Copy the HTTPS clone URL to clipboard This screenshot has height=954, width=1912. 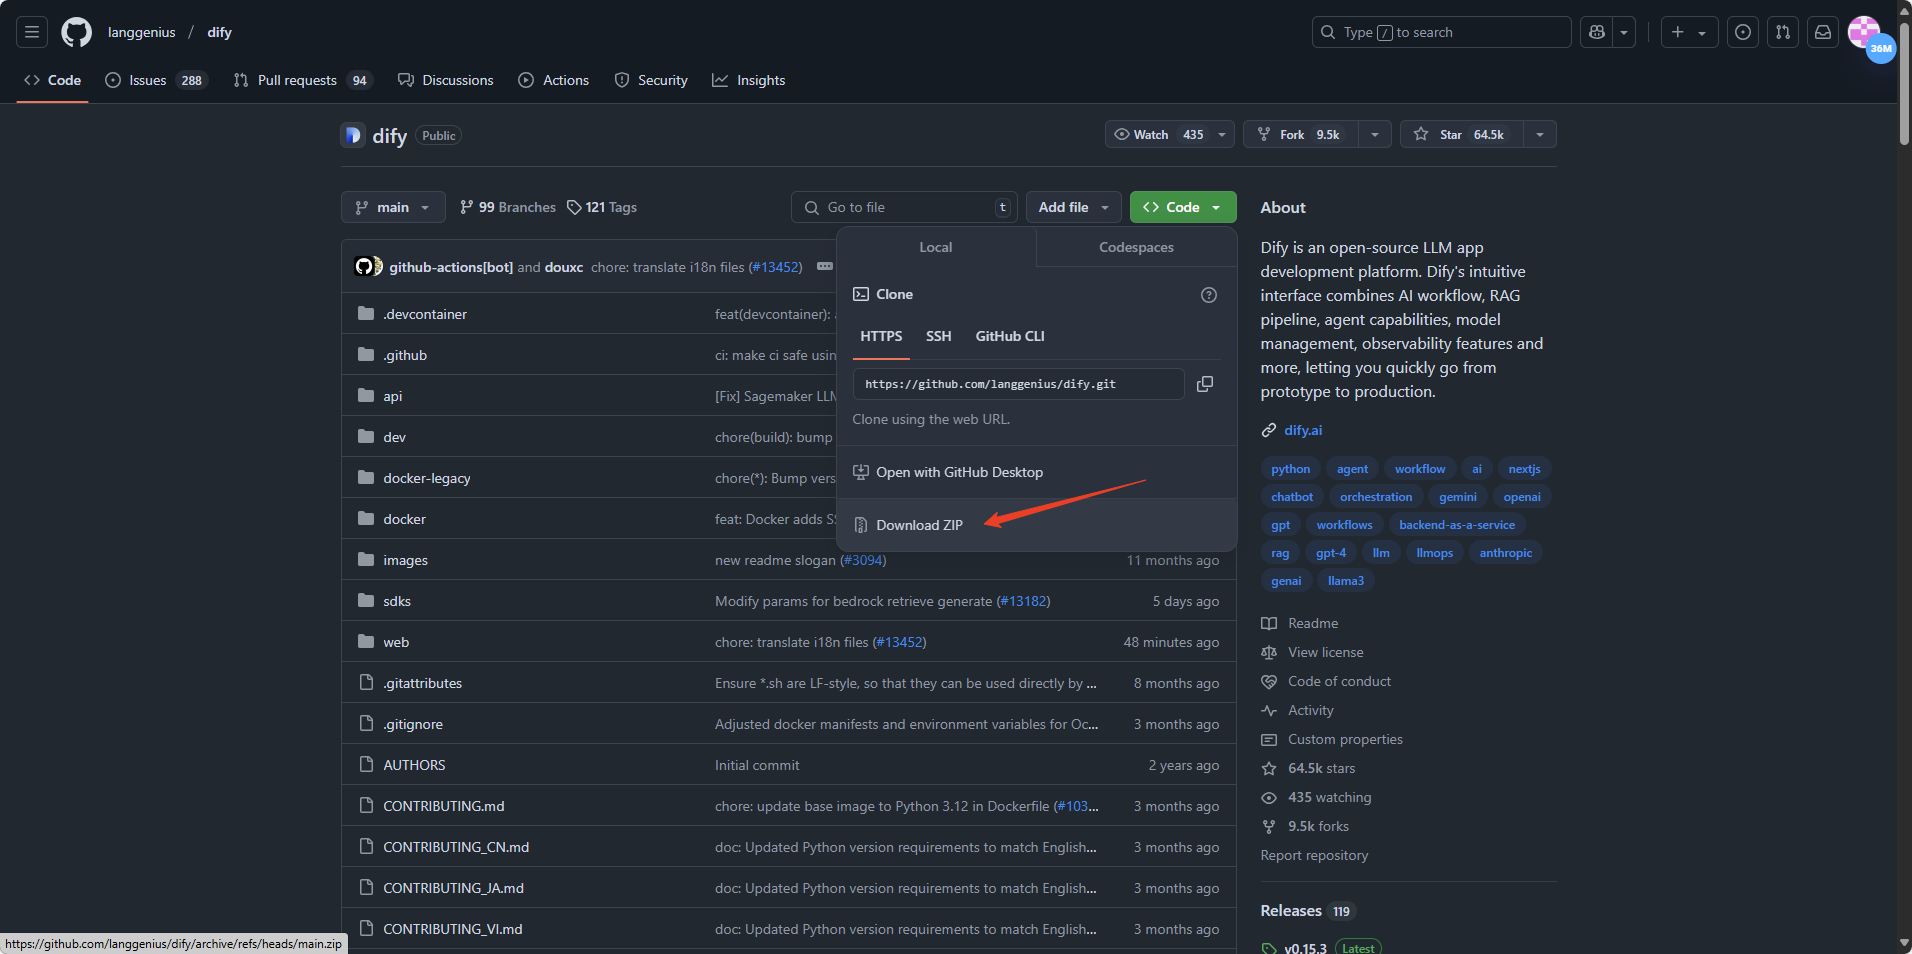1205,384
